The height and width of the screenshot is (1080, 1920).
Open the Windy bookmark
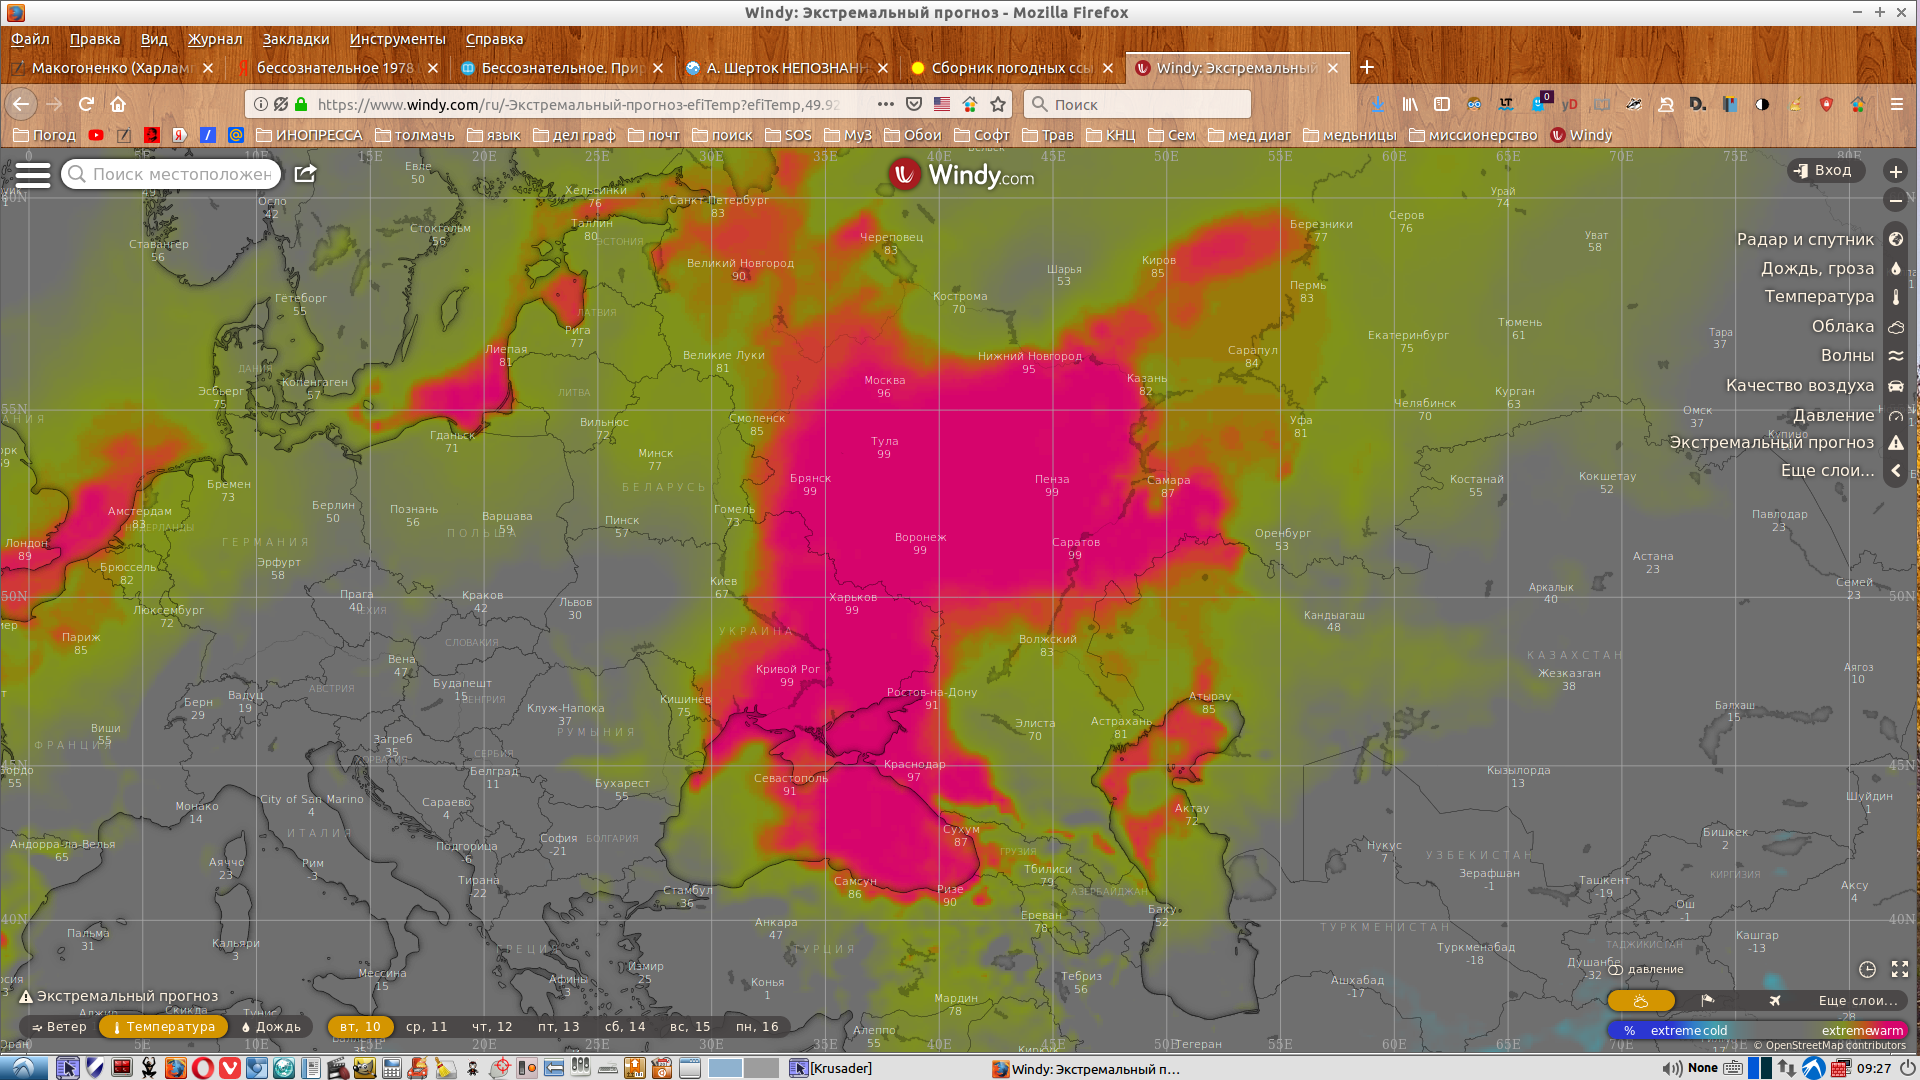pyautogui.click(x=1581, y=135)
